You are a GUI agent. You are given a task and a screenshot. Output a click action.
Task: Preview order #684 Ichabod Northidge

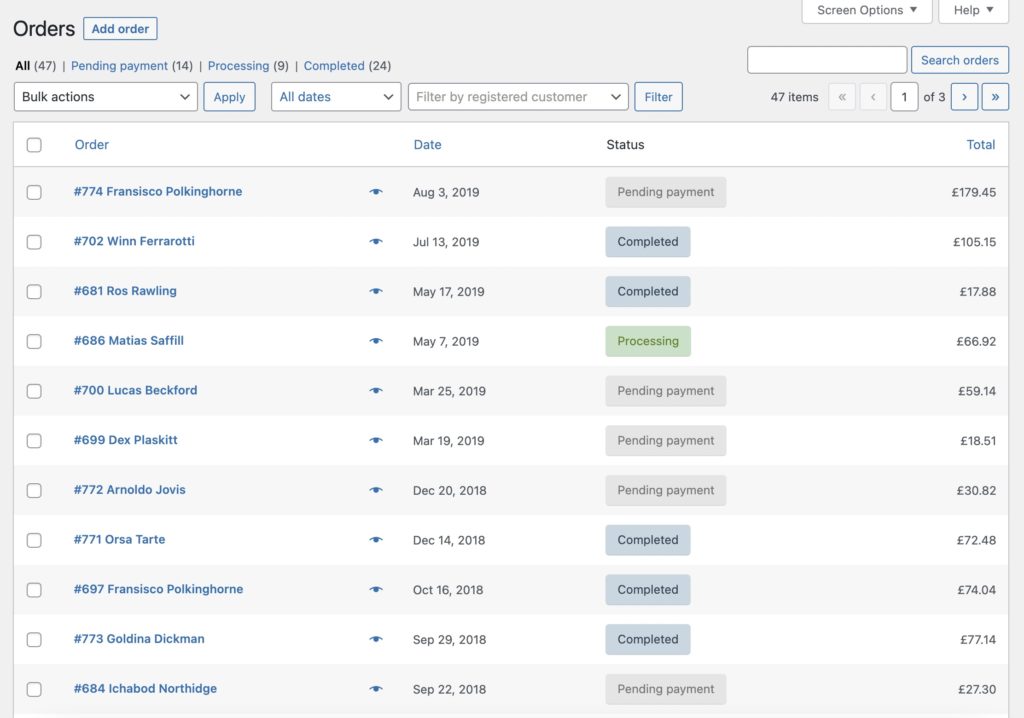[x=375, y=688]
